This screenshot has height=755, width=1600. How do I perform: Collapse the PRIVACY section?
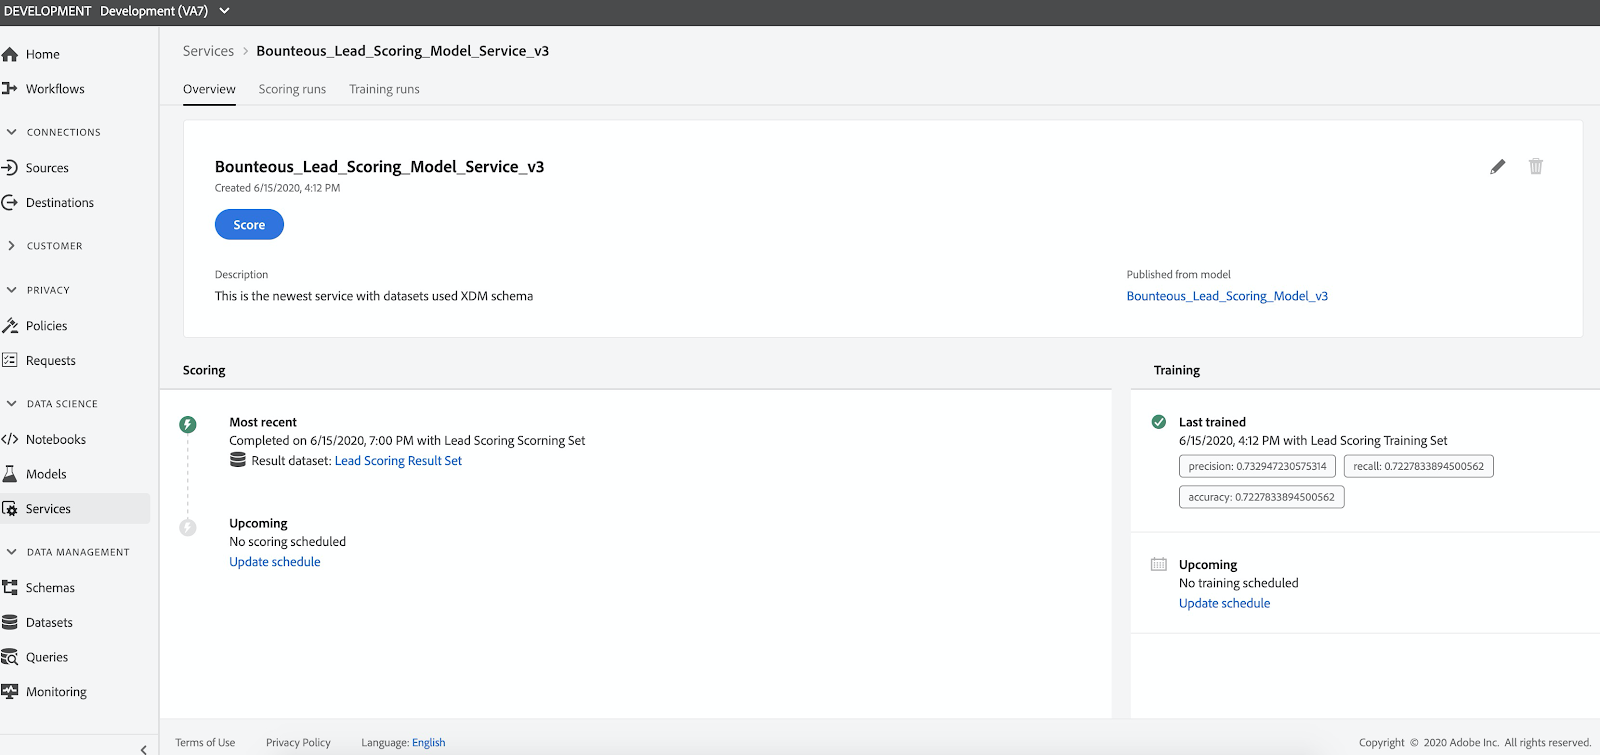39,290
